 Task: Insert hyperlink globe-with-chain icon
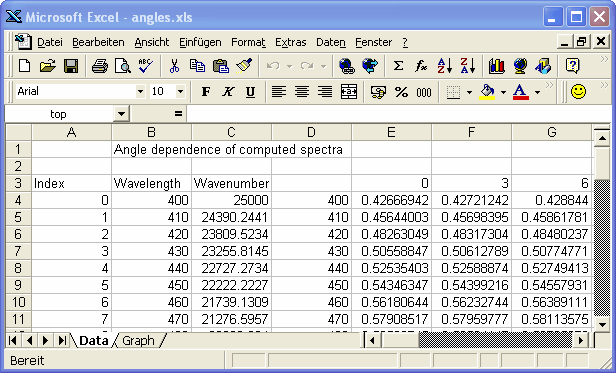pyautogui.click(x=347, y=66)
